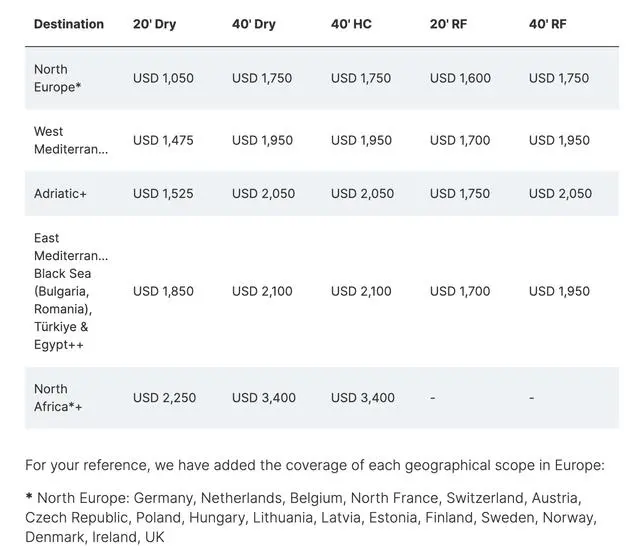Click the 40' Dry column header
The image size is (640, 546).
click(x=253, y=24)
